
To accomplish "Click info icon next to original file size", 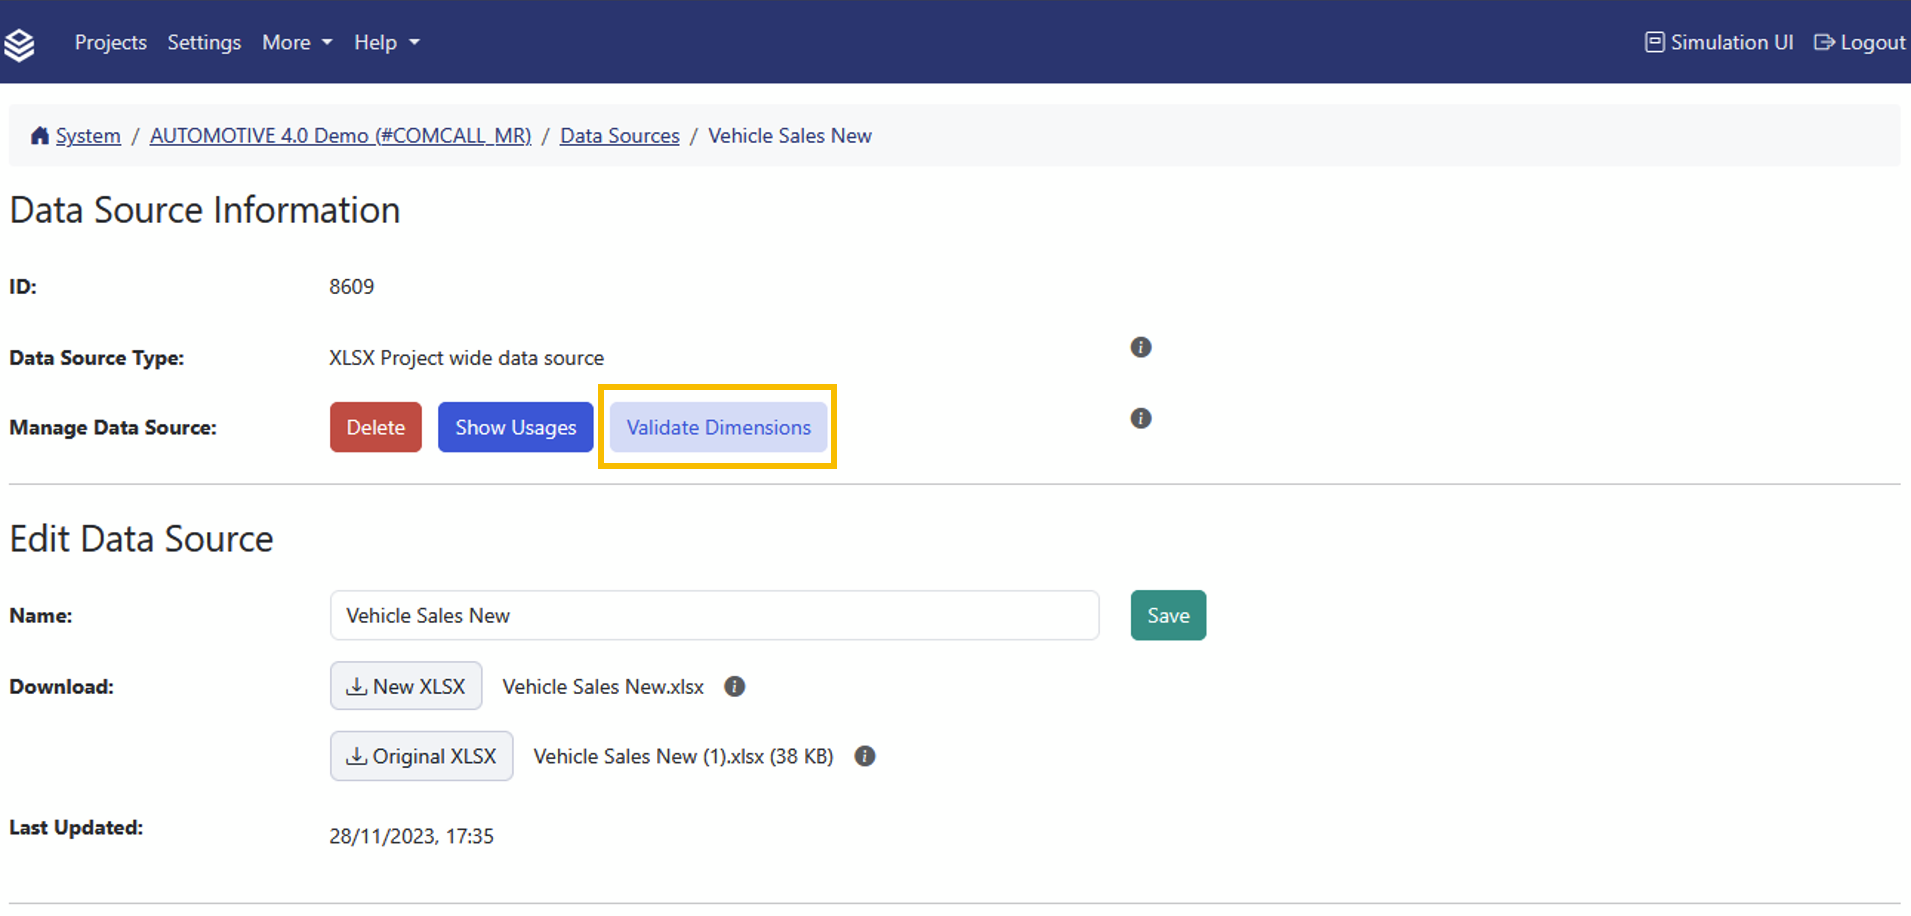I will [x=865, y=756].
